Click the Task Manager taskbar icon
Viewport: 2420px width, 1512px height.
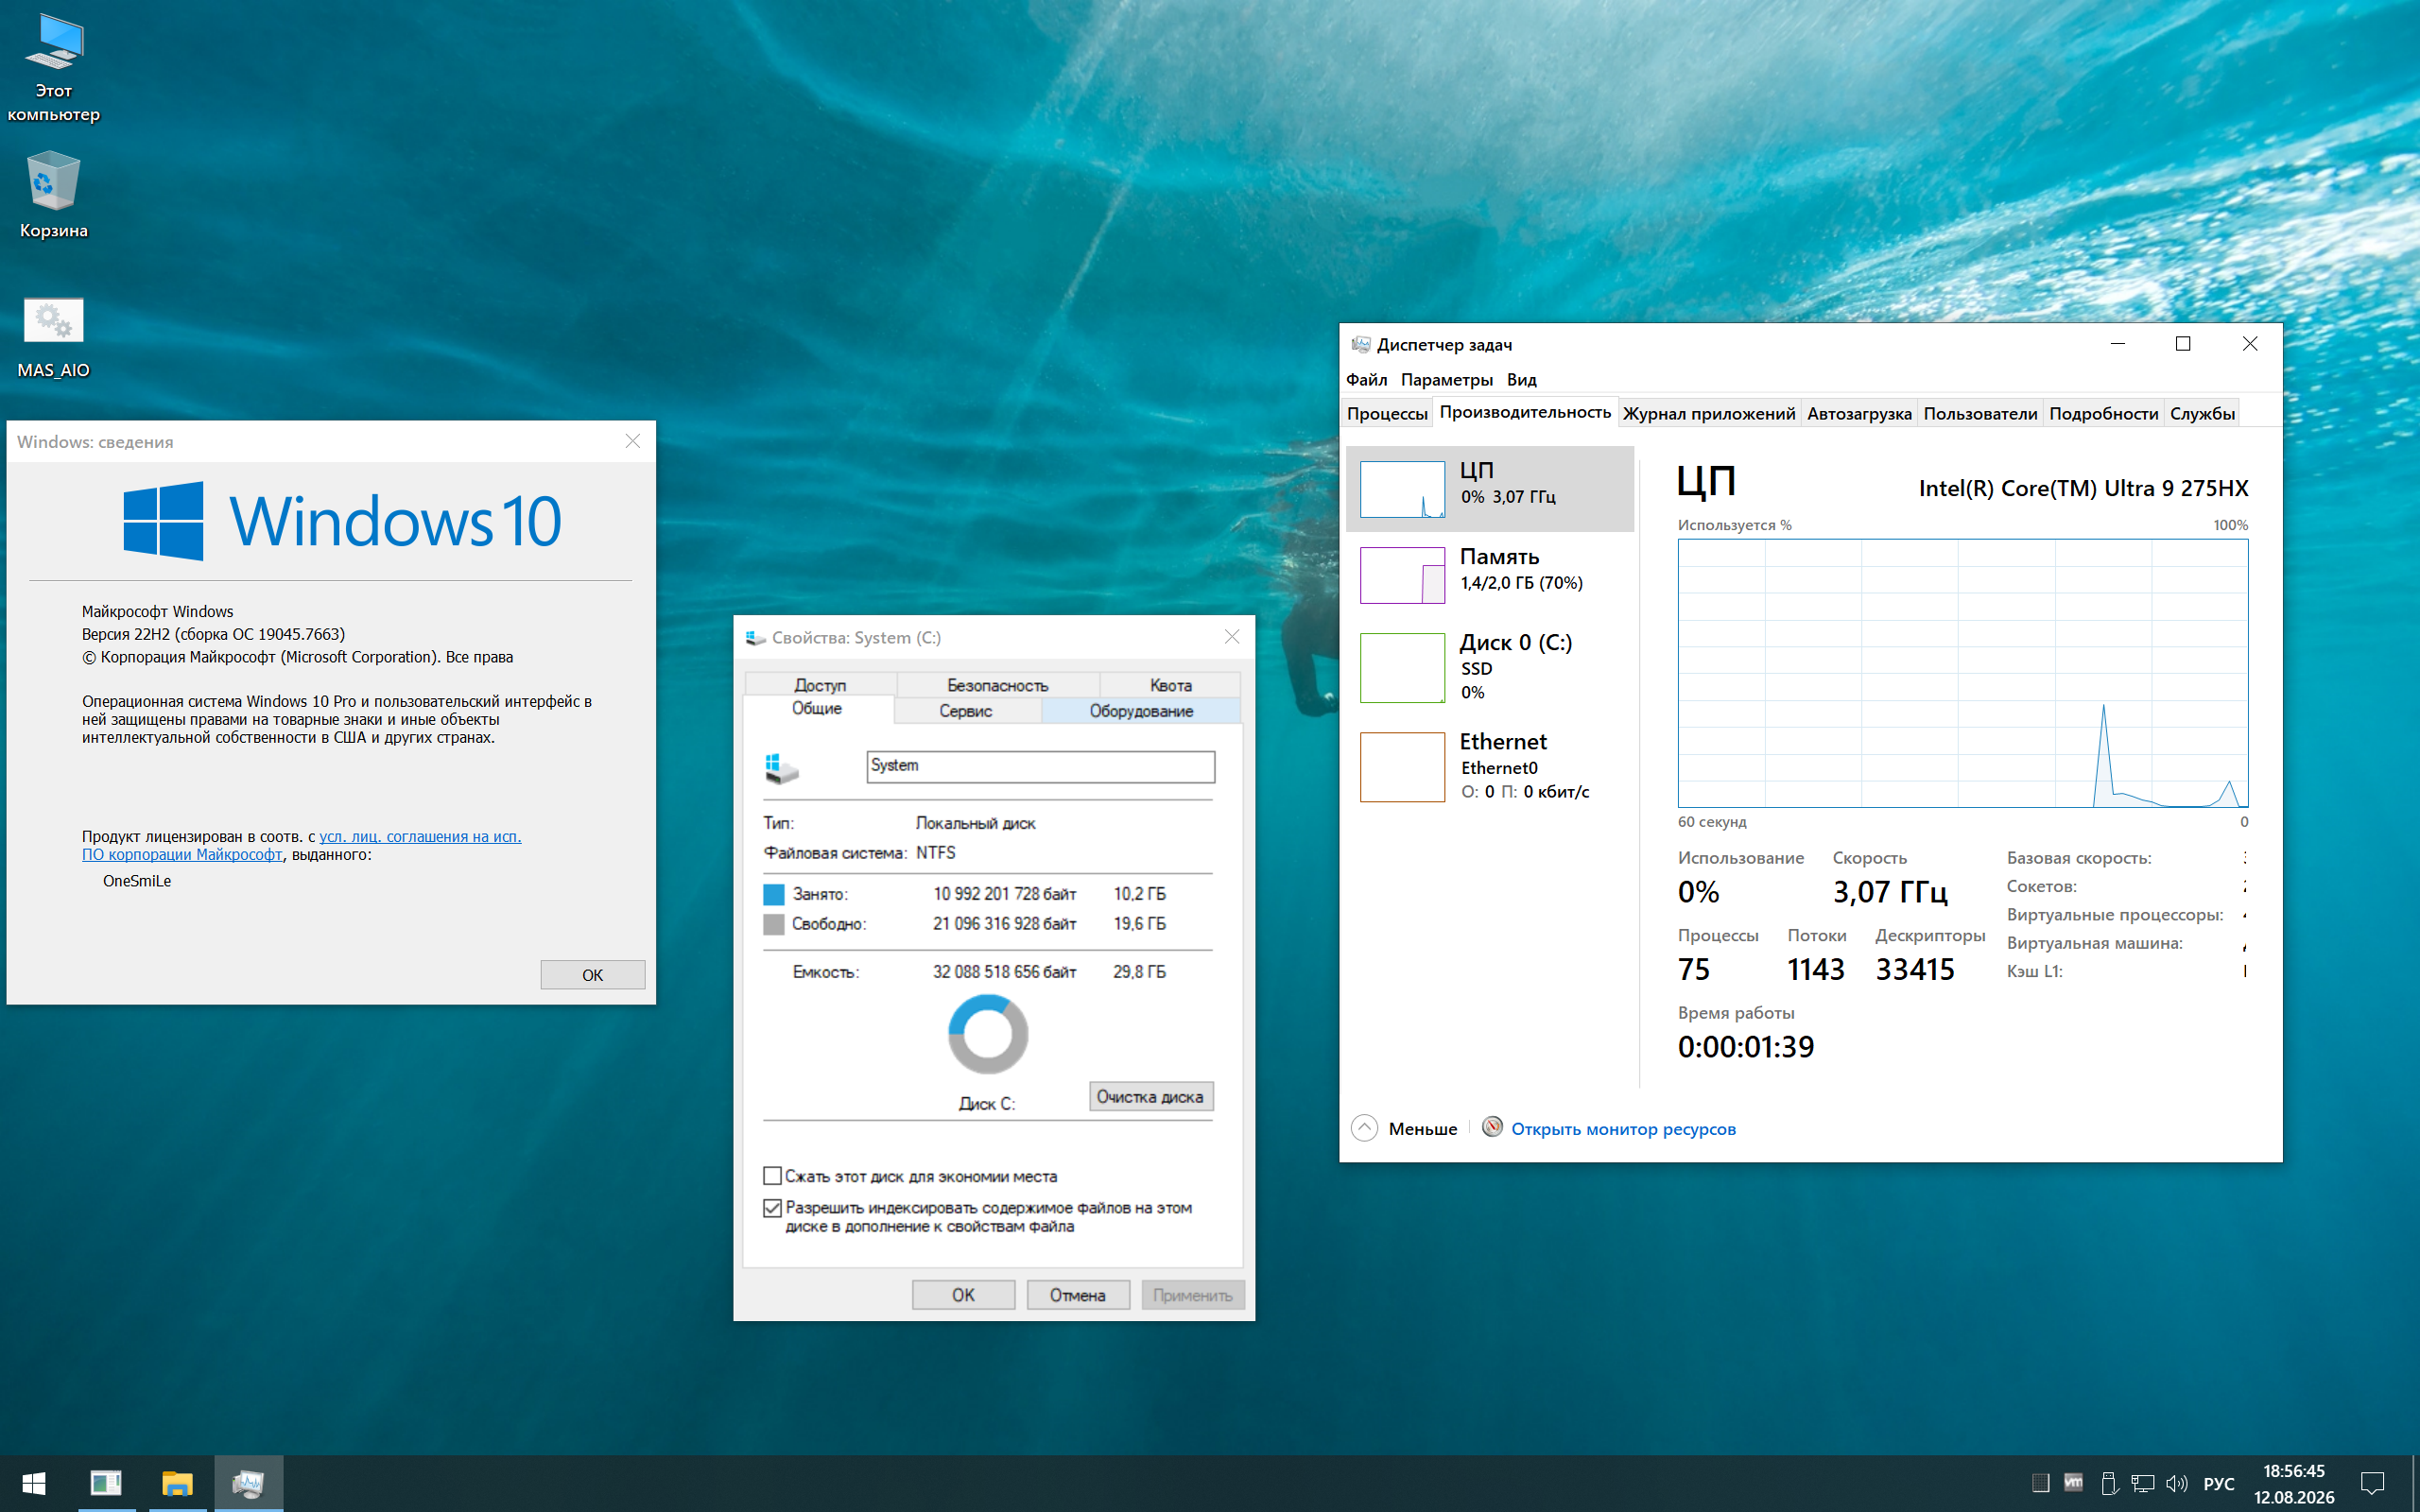pos(248,1483)
